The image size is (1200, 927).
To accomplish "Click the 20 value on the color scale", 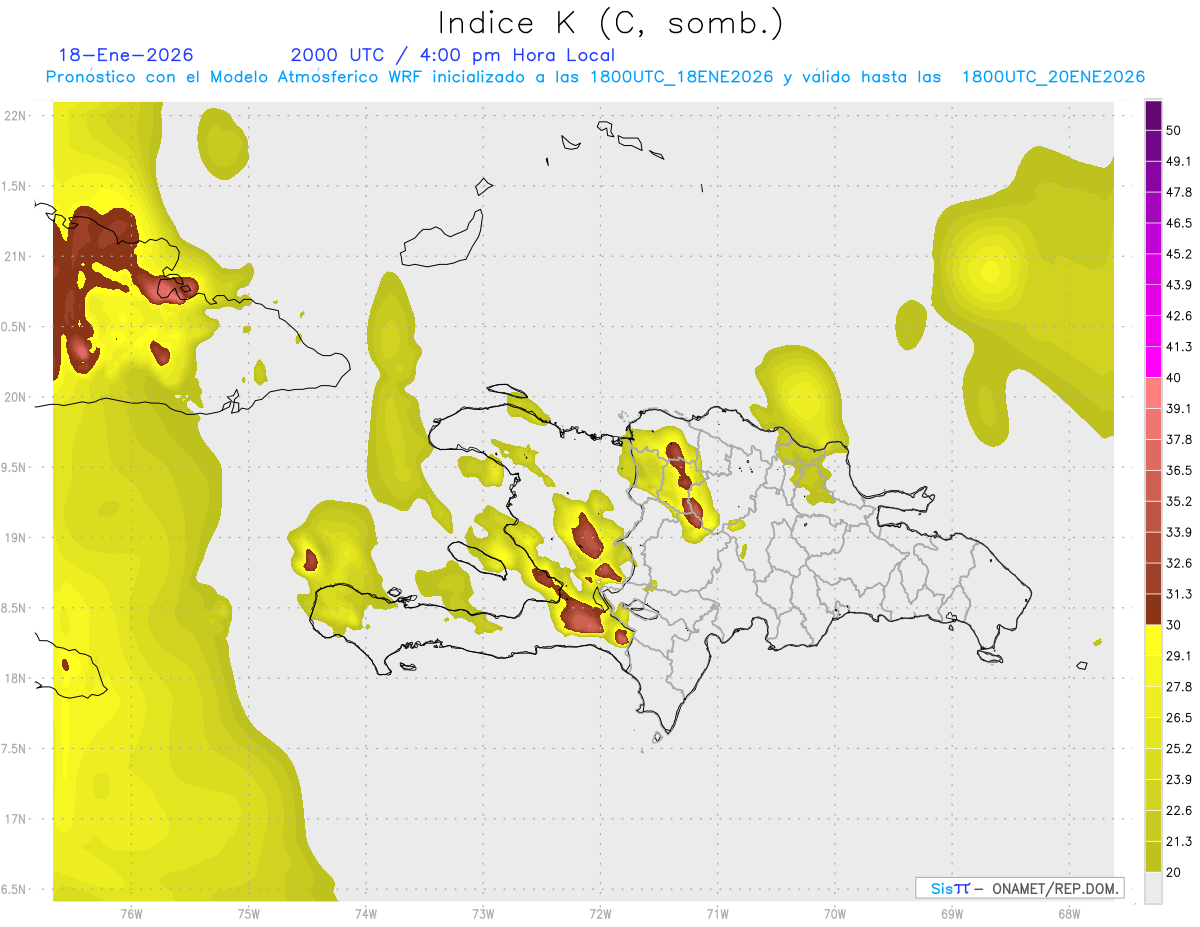I will tap(1175, 872).
